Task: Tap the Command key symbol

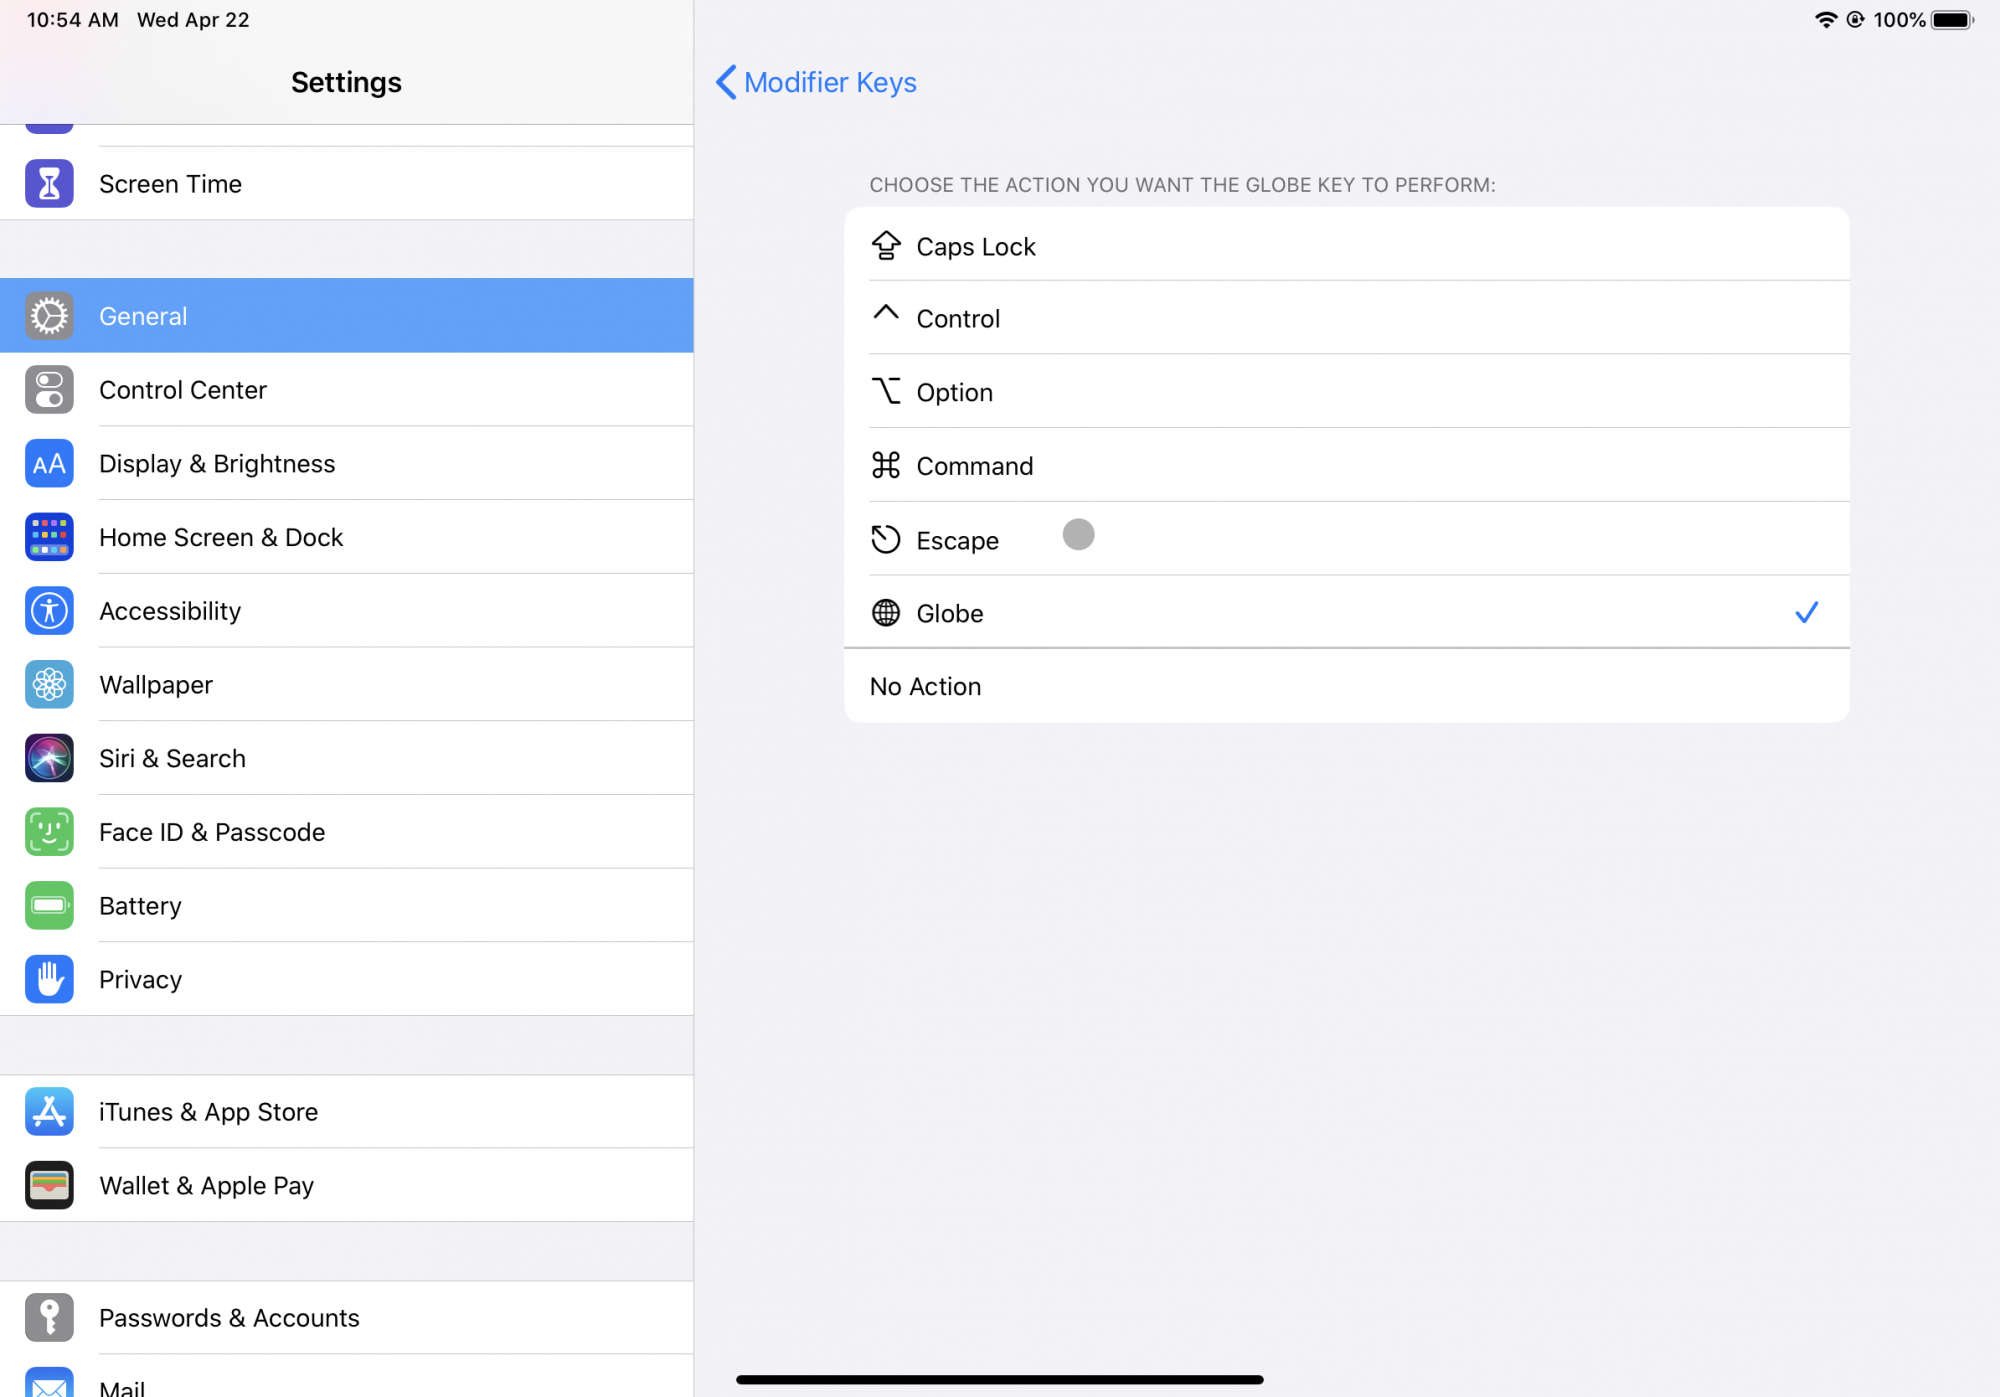Action: 886,465
